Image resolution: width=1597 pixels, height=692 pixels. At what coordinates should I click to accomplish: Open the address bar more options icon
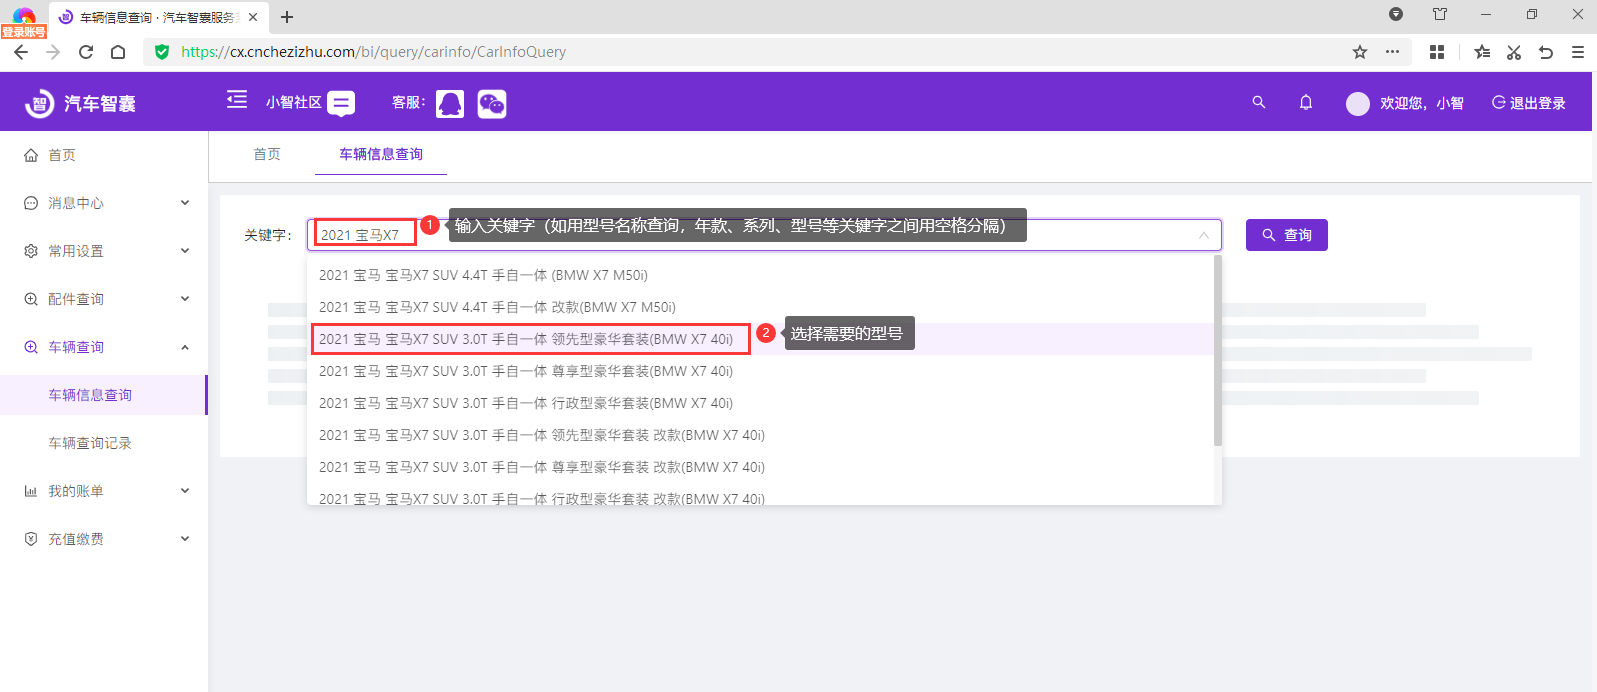pyautogui.click(x=1392, y=52)
